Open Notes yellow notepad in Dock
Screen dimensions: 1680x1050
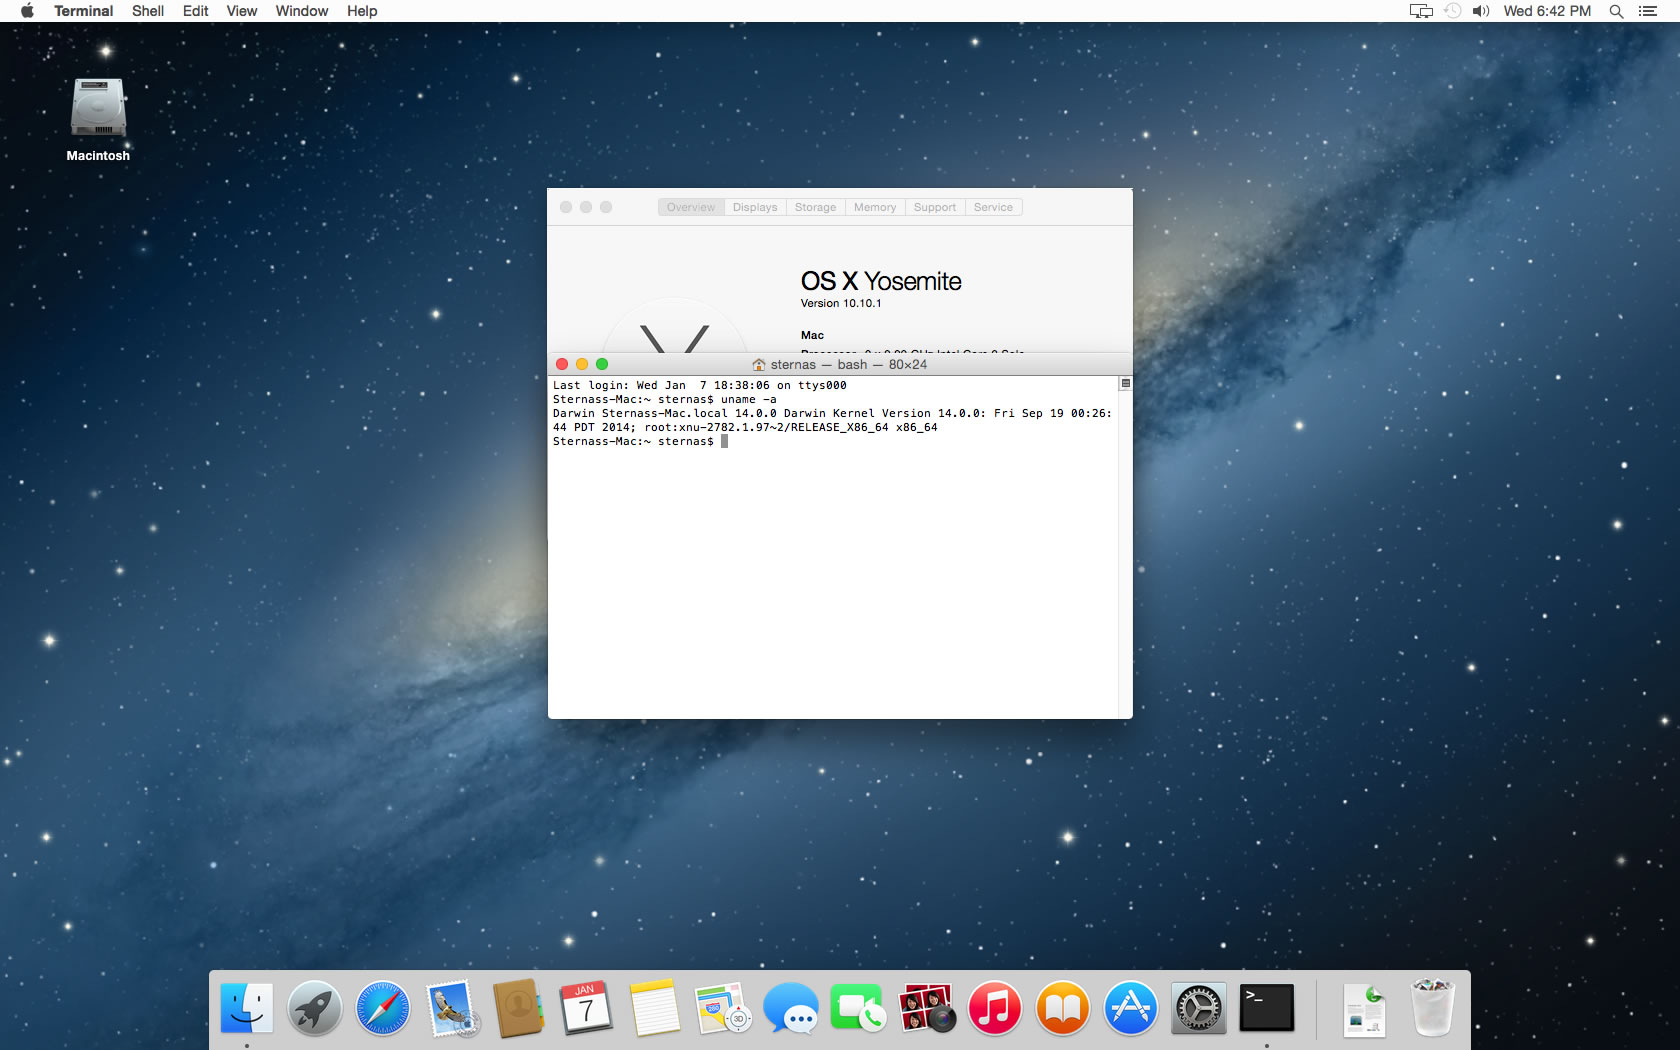(655, 1008)
